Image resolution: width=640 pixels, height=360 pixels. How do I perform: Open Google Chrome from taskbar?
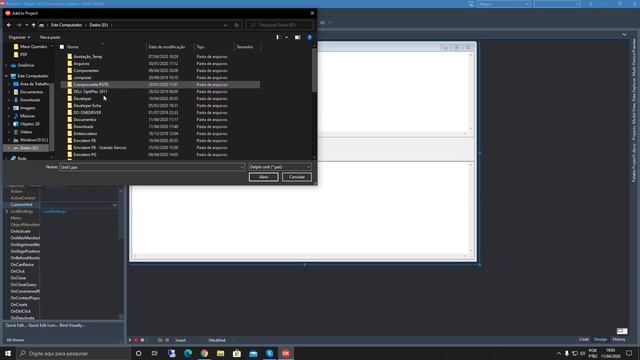204,353
